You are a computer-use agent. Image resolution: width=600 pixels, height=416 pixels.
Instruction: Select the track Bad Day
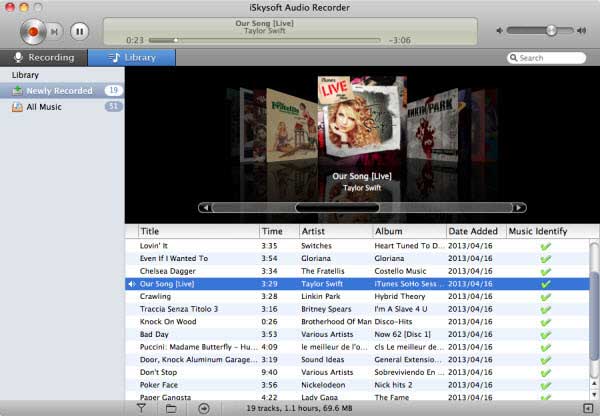(357, 334)
